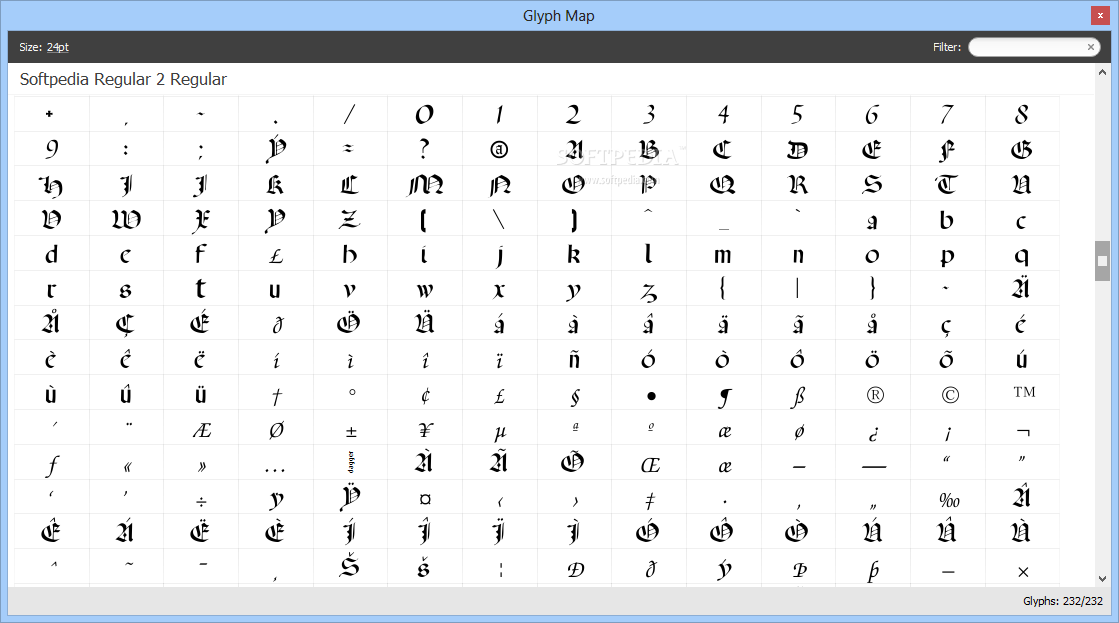This screenshot has width=1119, height=623.
Task: Select the lowercase b glyph
Action: (947, 219)
